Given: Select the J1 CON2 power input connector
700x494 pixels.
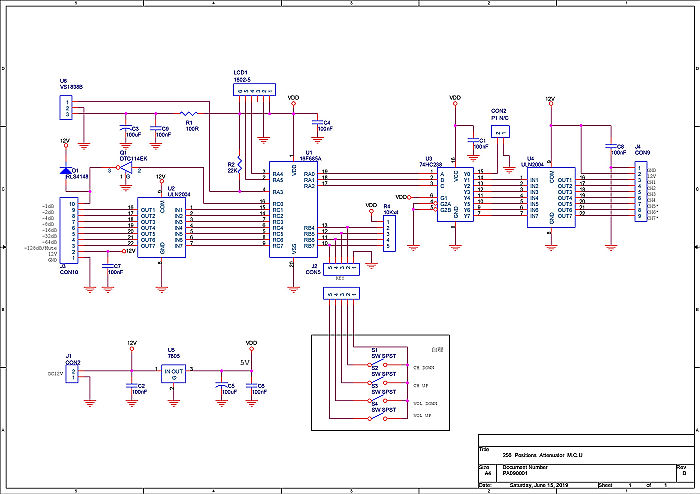Looking at the screenshot, I should pyautogui.click(x=72, y=373).
